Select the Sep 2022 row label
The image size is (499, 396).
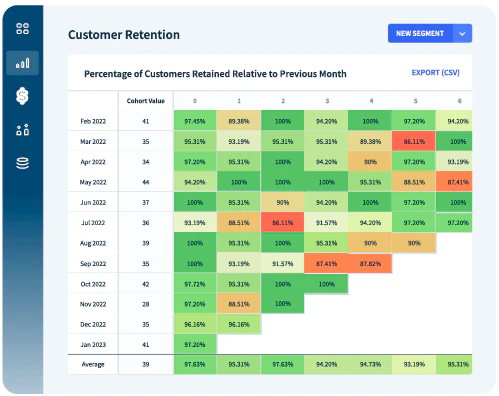93,264
